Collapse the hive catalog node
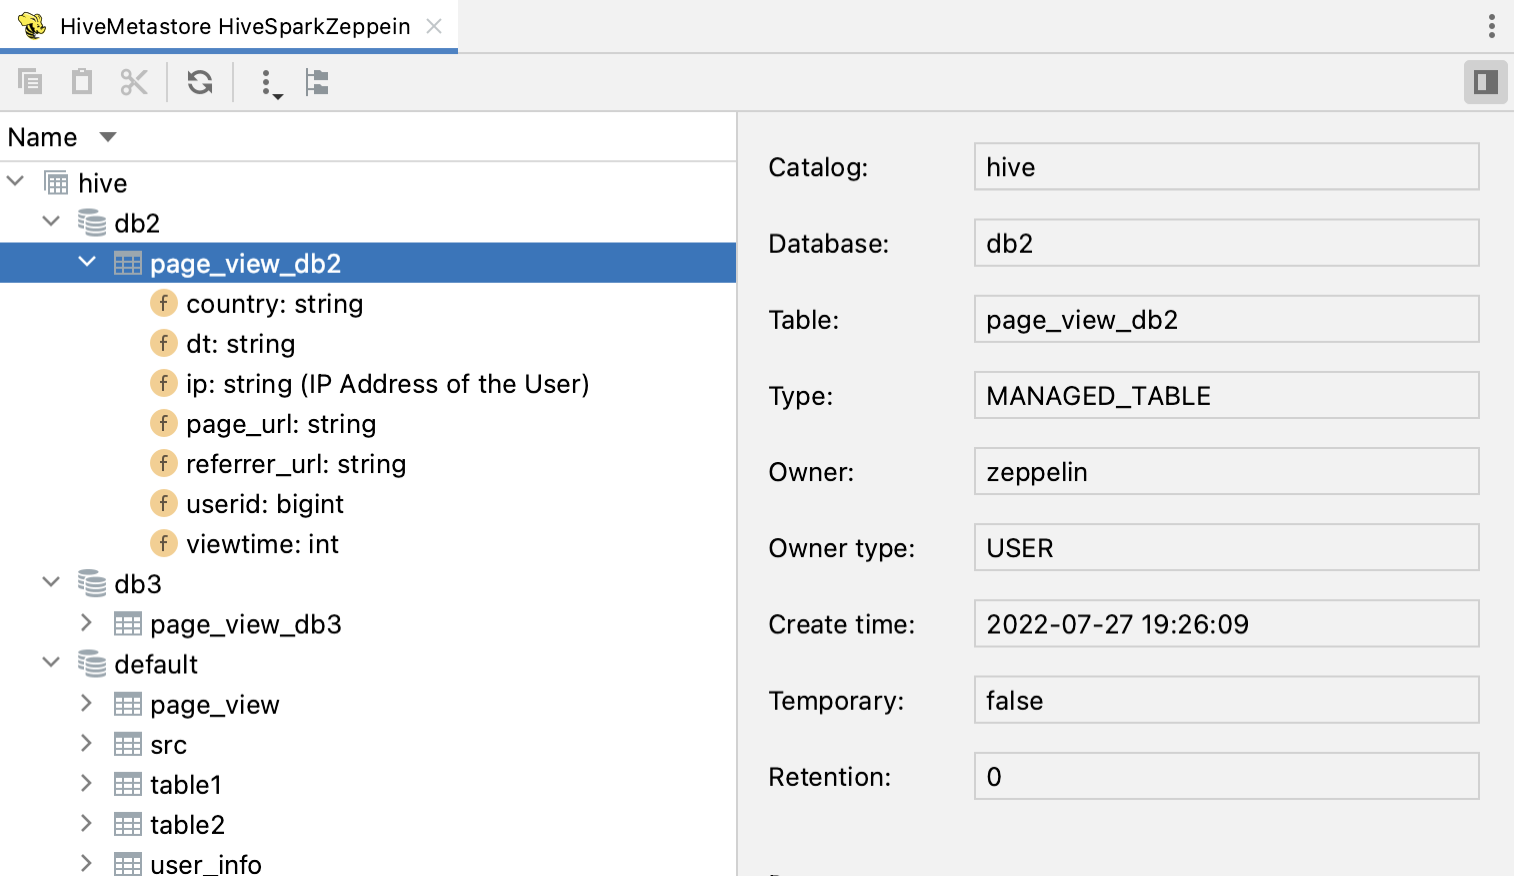The height and width of the screenshot is (876, 1514). [x=16, y=182]
